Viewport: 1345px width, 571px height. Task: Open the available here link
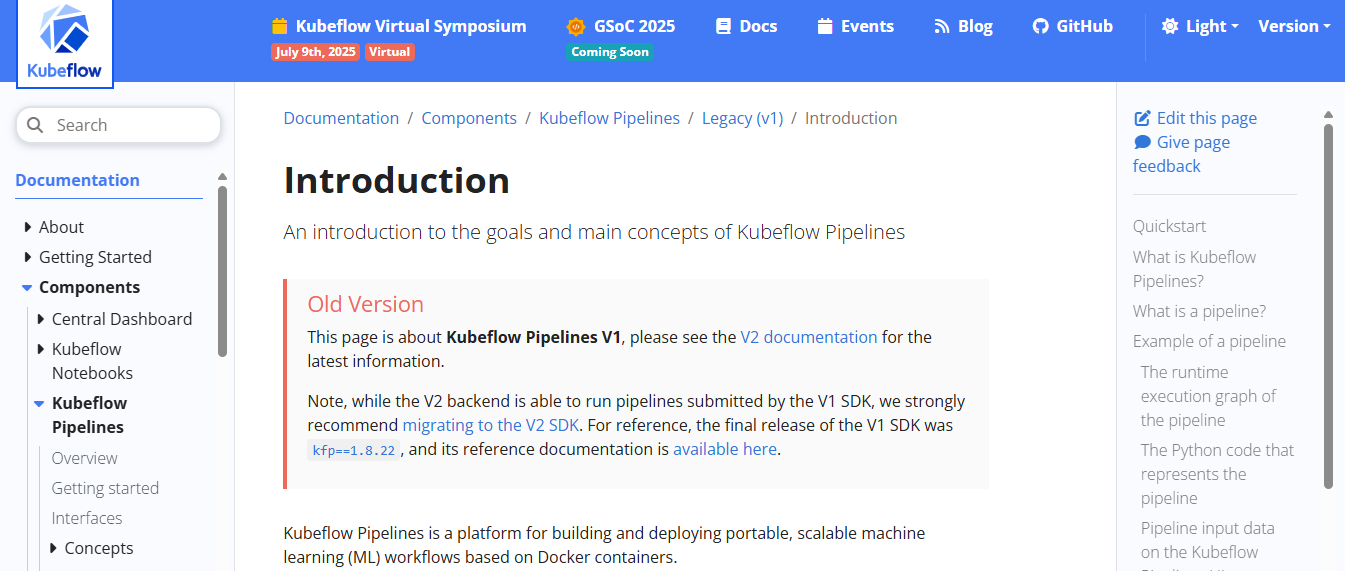pos(725,449)
